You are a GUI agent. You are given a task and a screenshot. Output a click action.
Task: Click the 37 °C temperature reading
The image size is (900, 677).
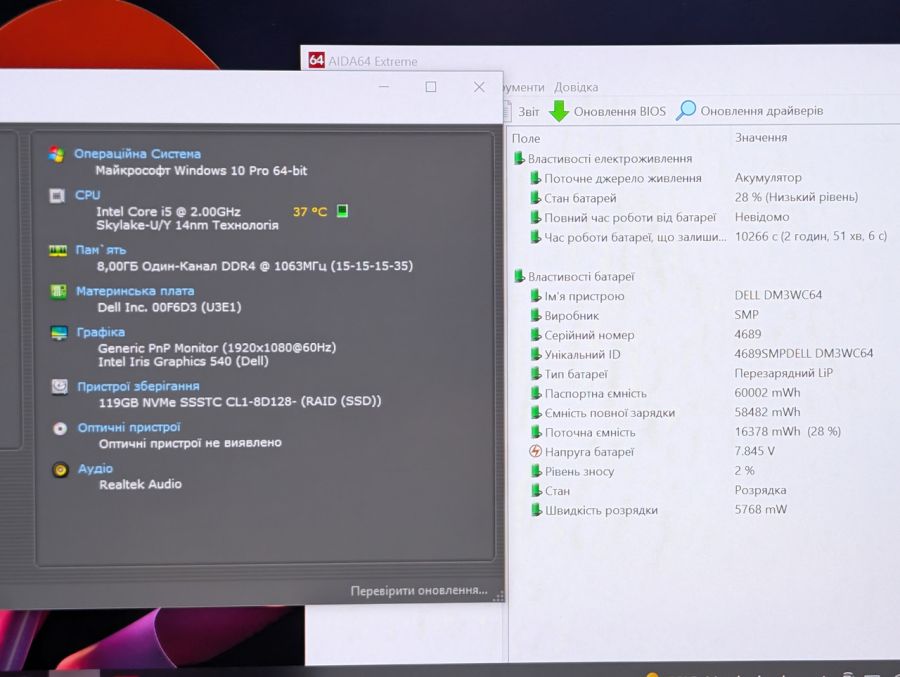310,212
